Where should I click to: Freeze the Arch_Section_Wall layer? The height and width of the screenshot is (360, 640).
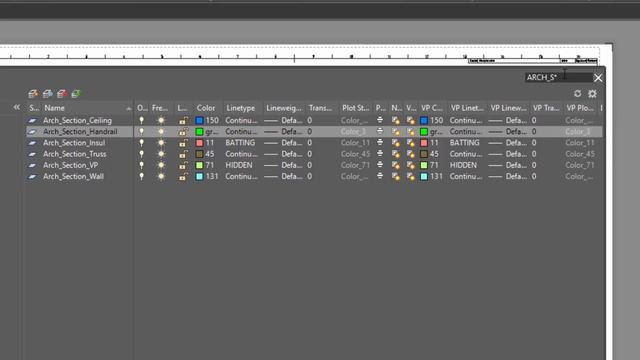(161, 176)
